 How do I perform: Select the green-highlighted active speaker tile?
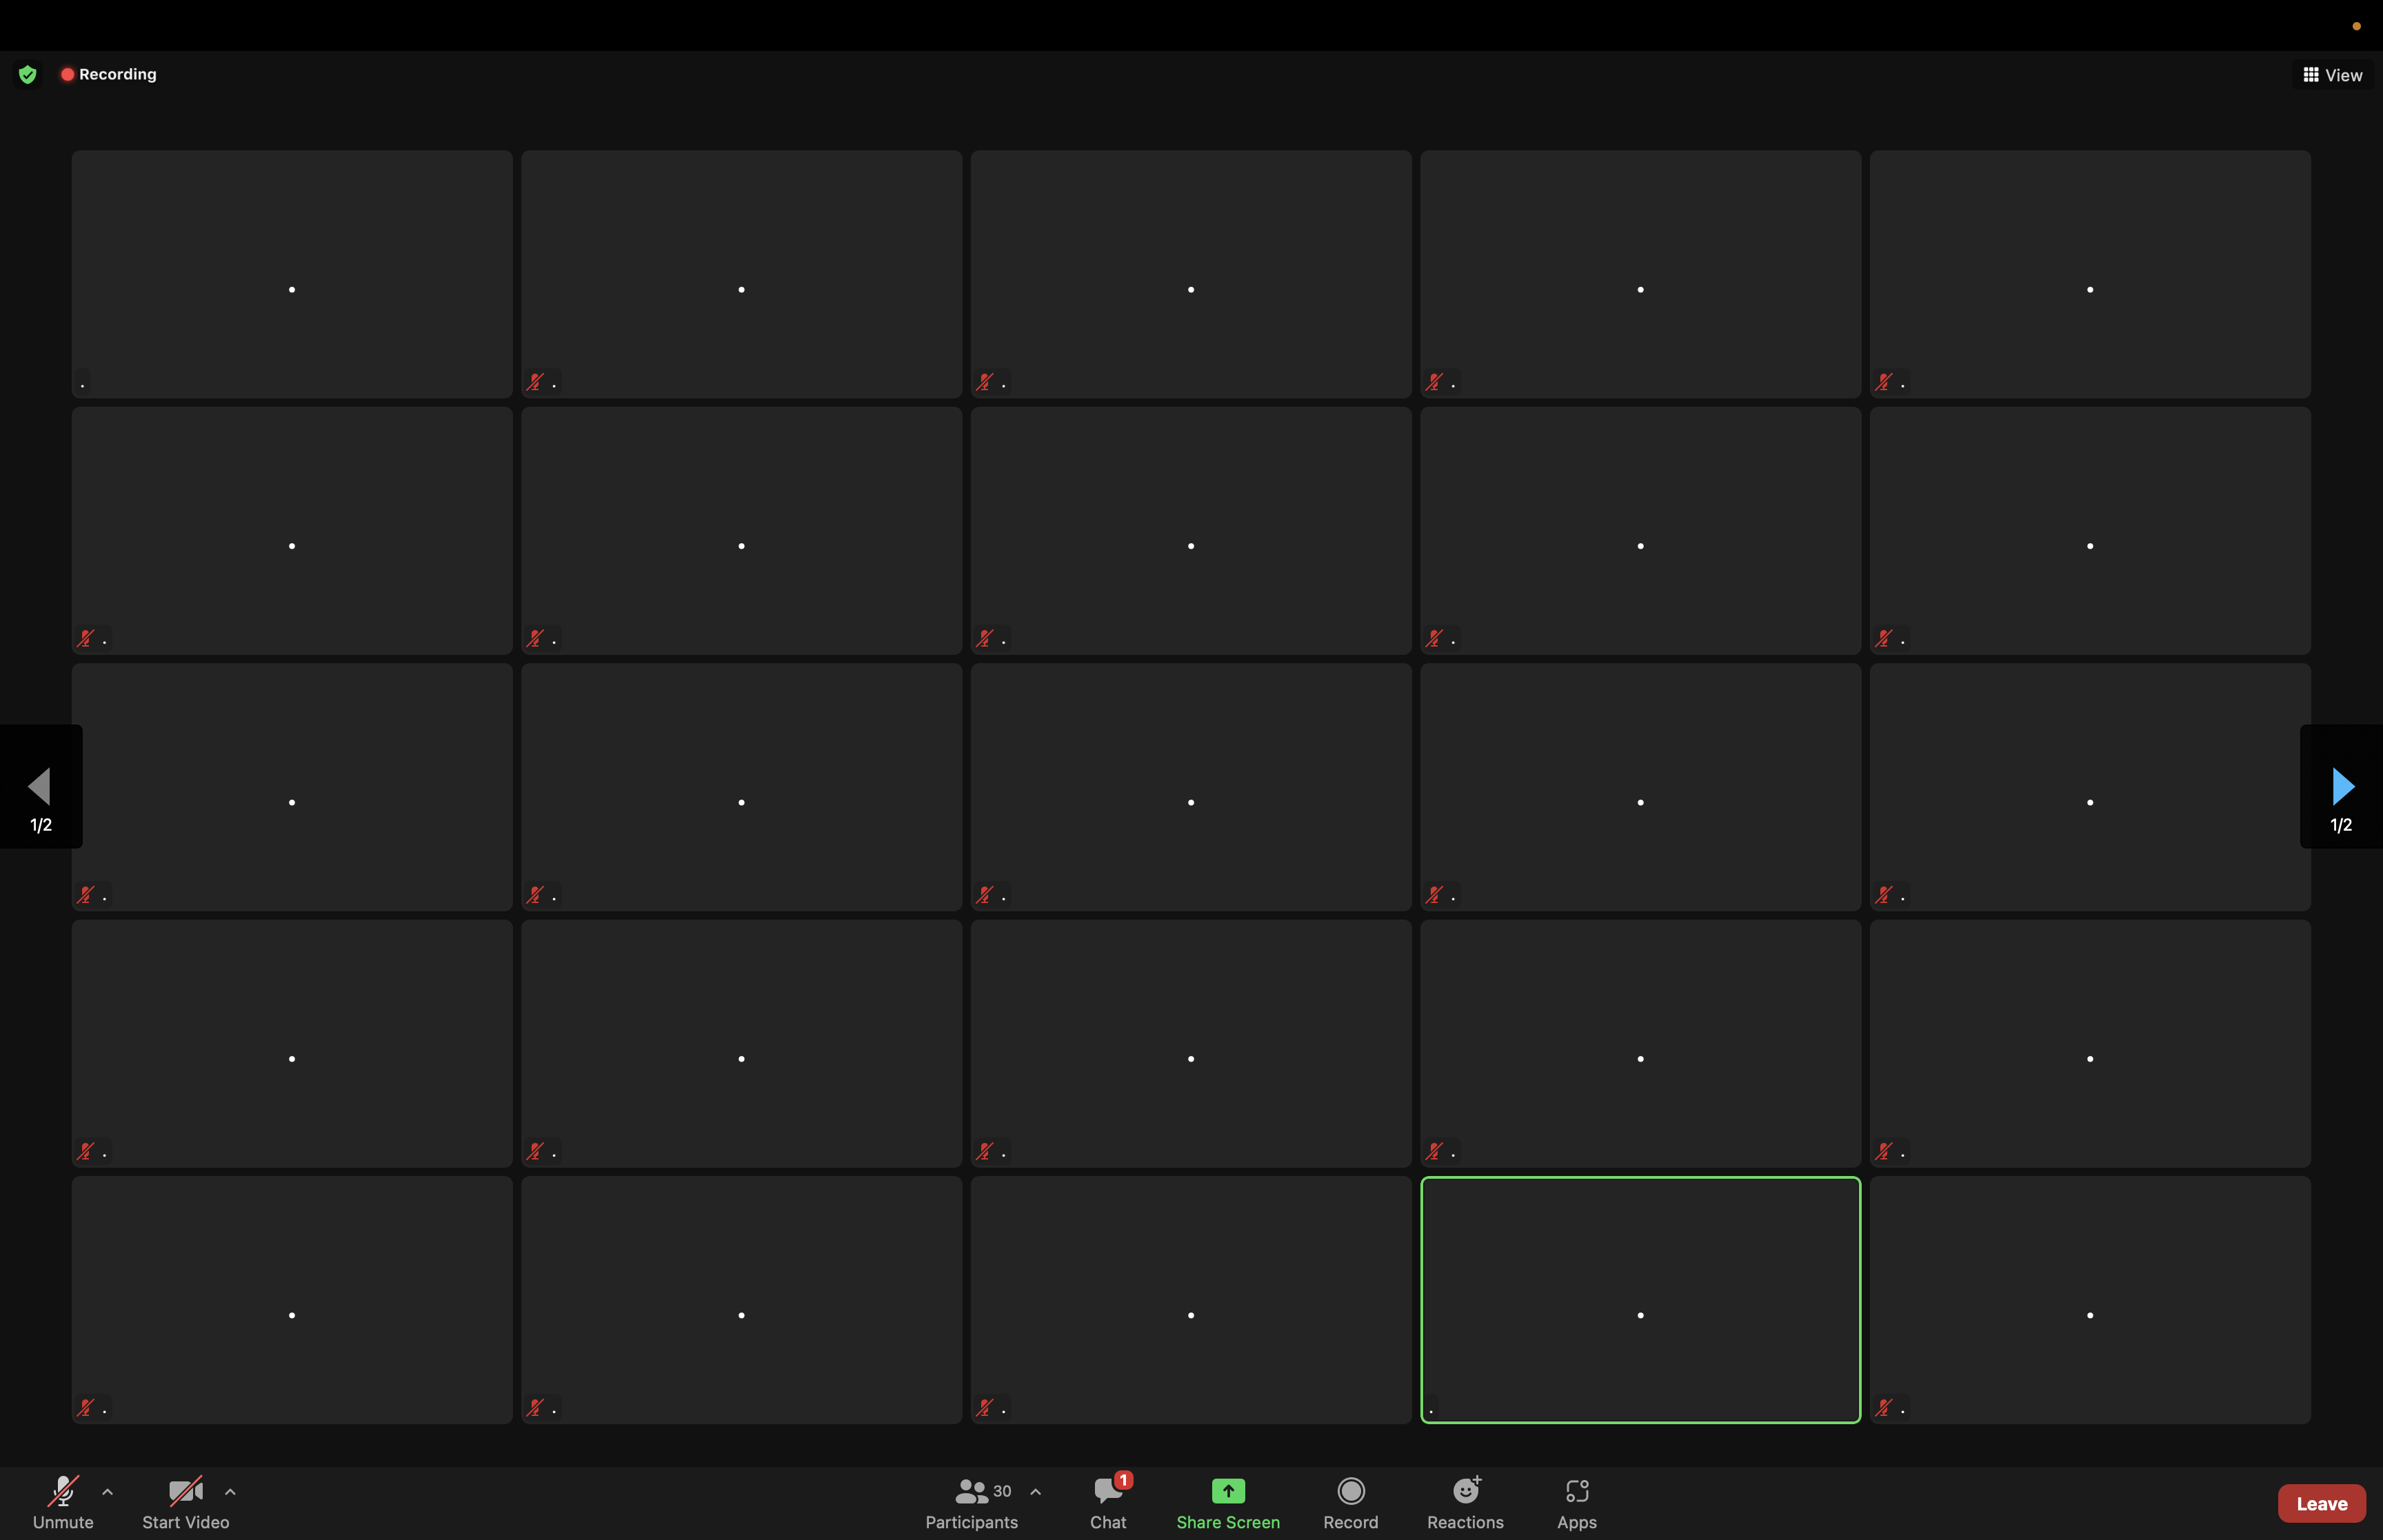coord(1640,1299)
